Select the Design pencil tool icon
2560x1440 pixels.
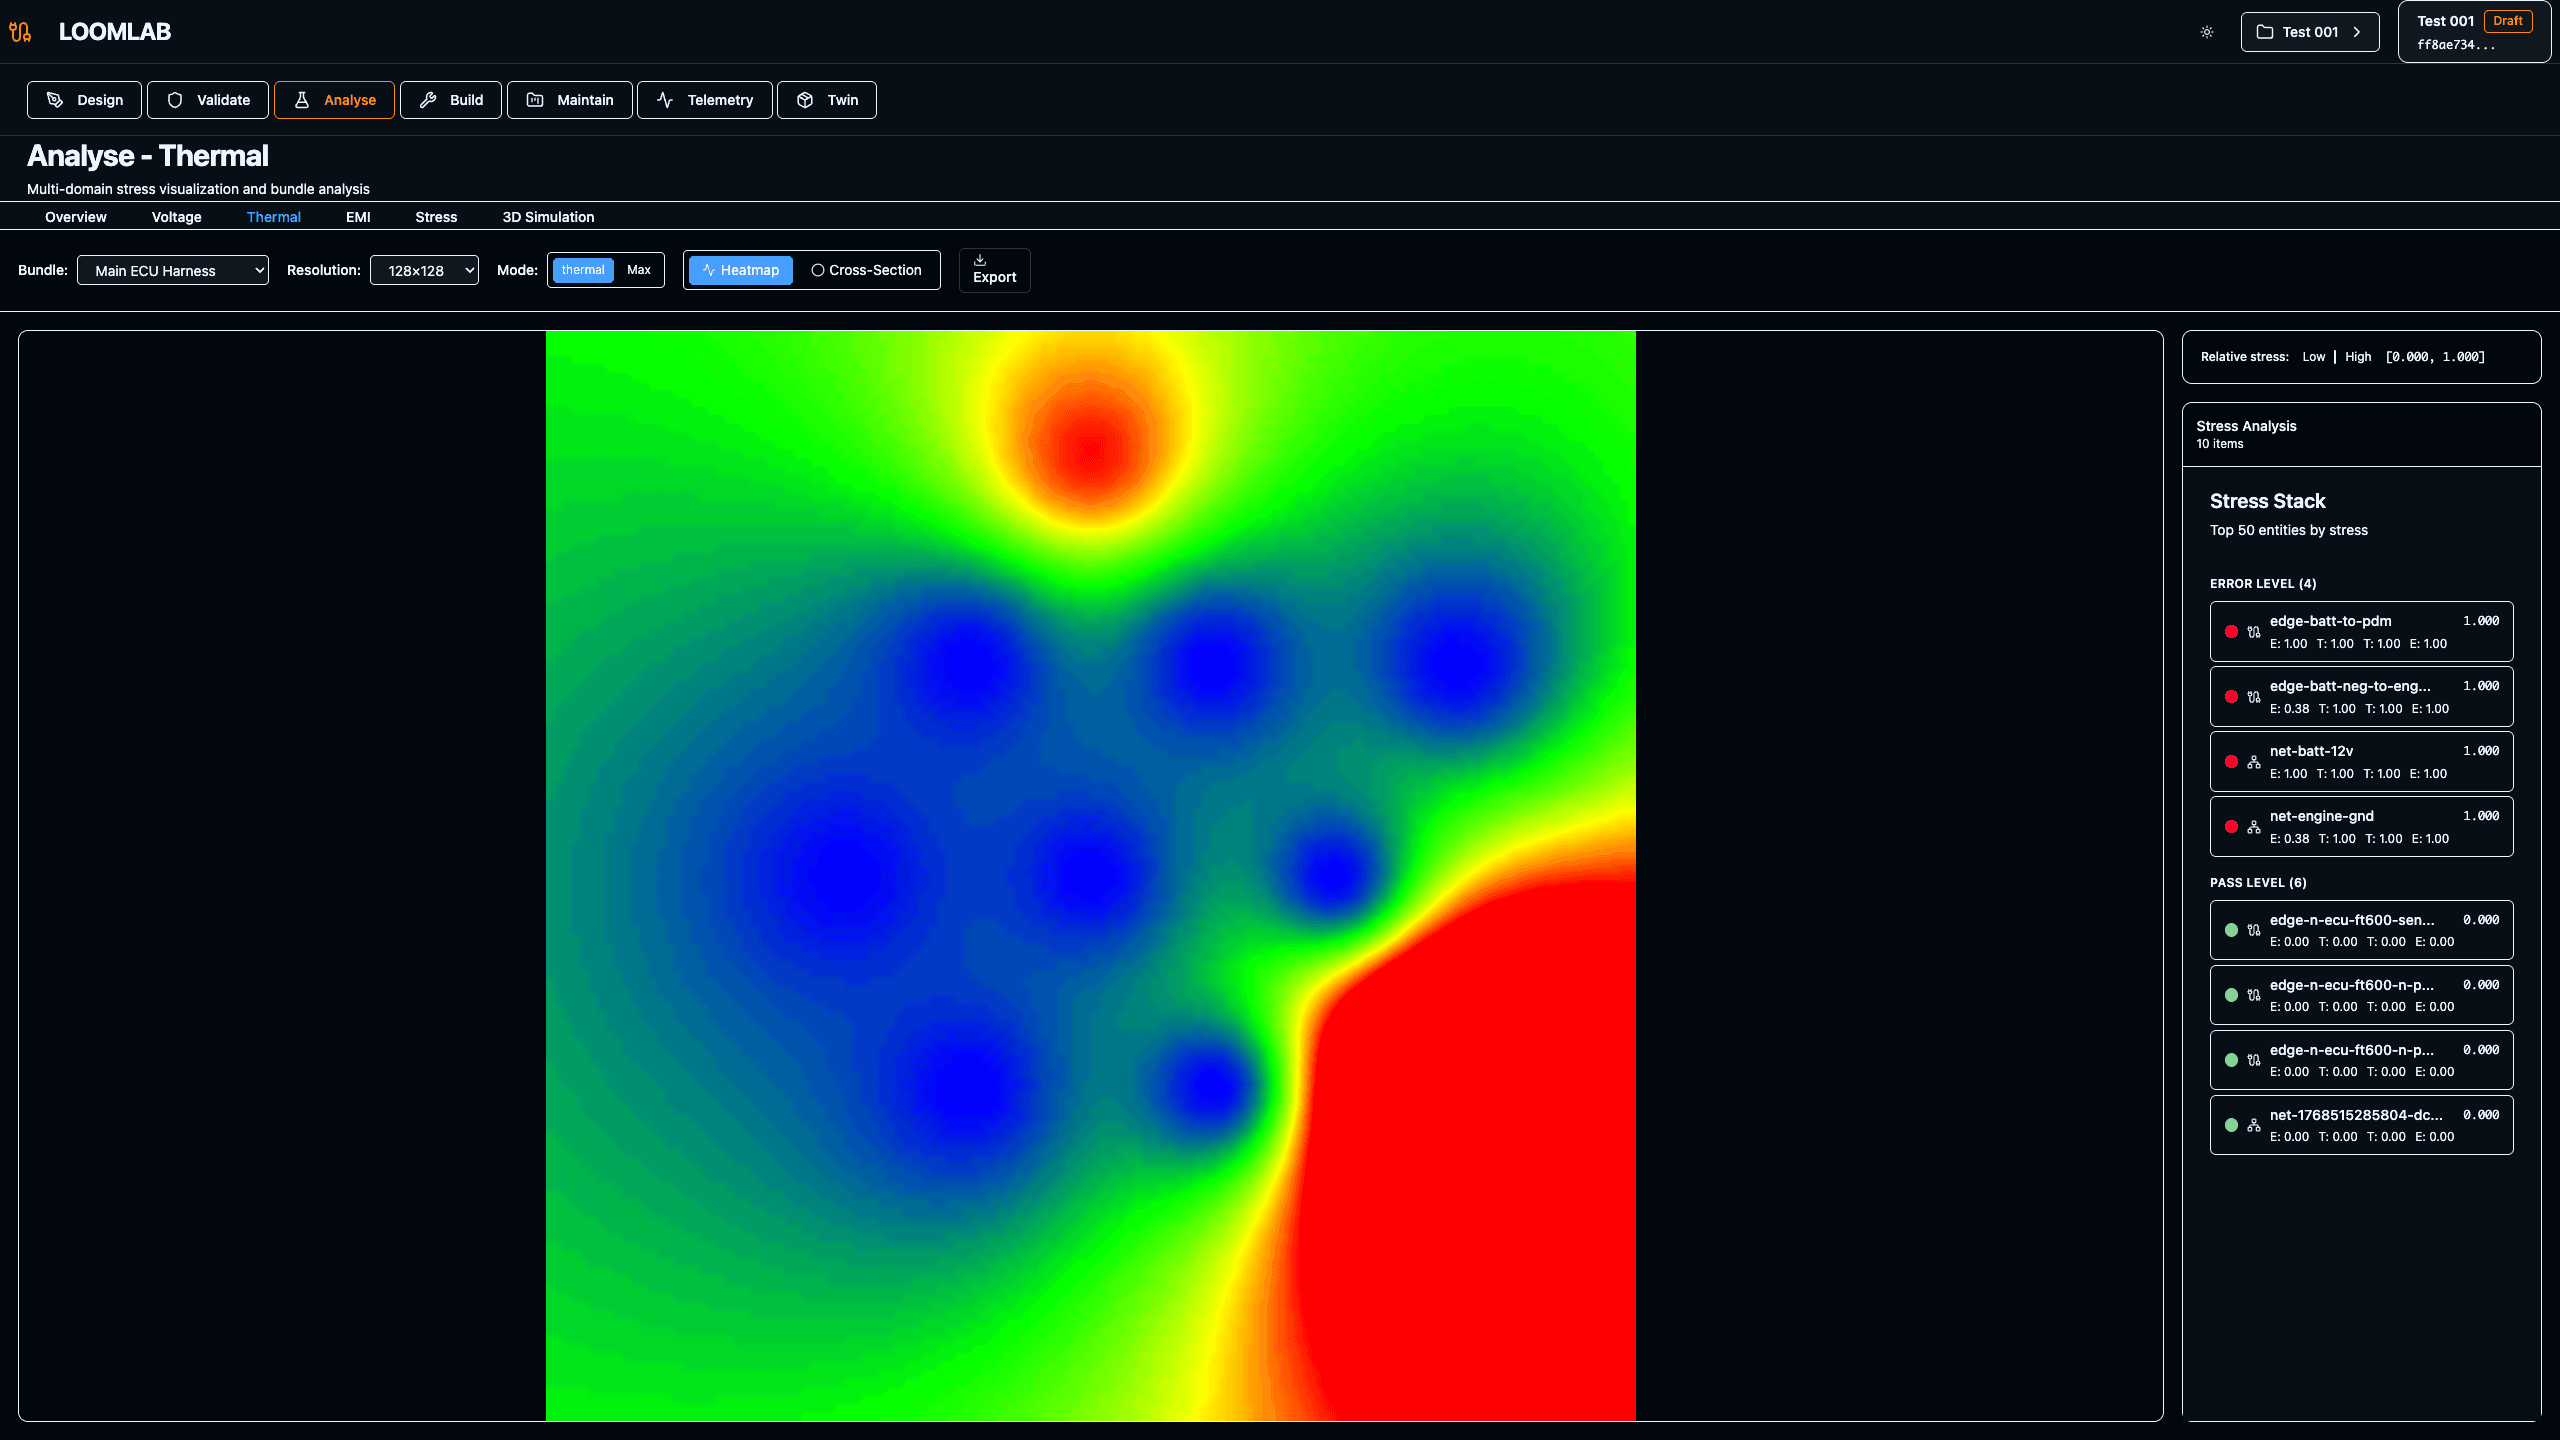(x=54, y=99)
